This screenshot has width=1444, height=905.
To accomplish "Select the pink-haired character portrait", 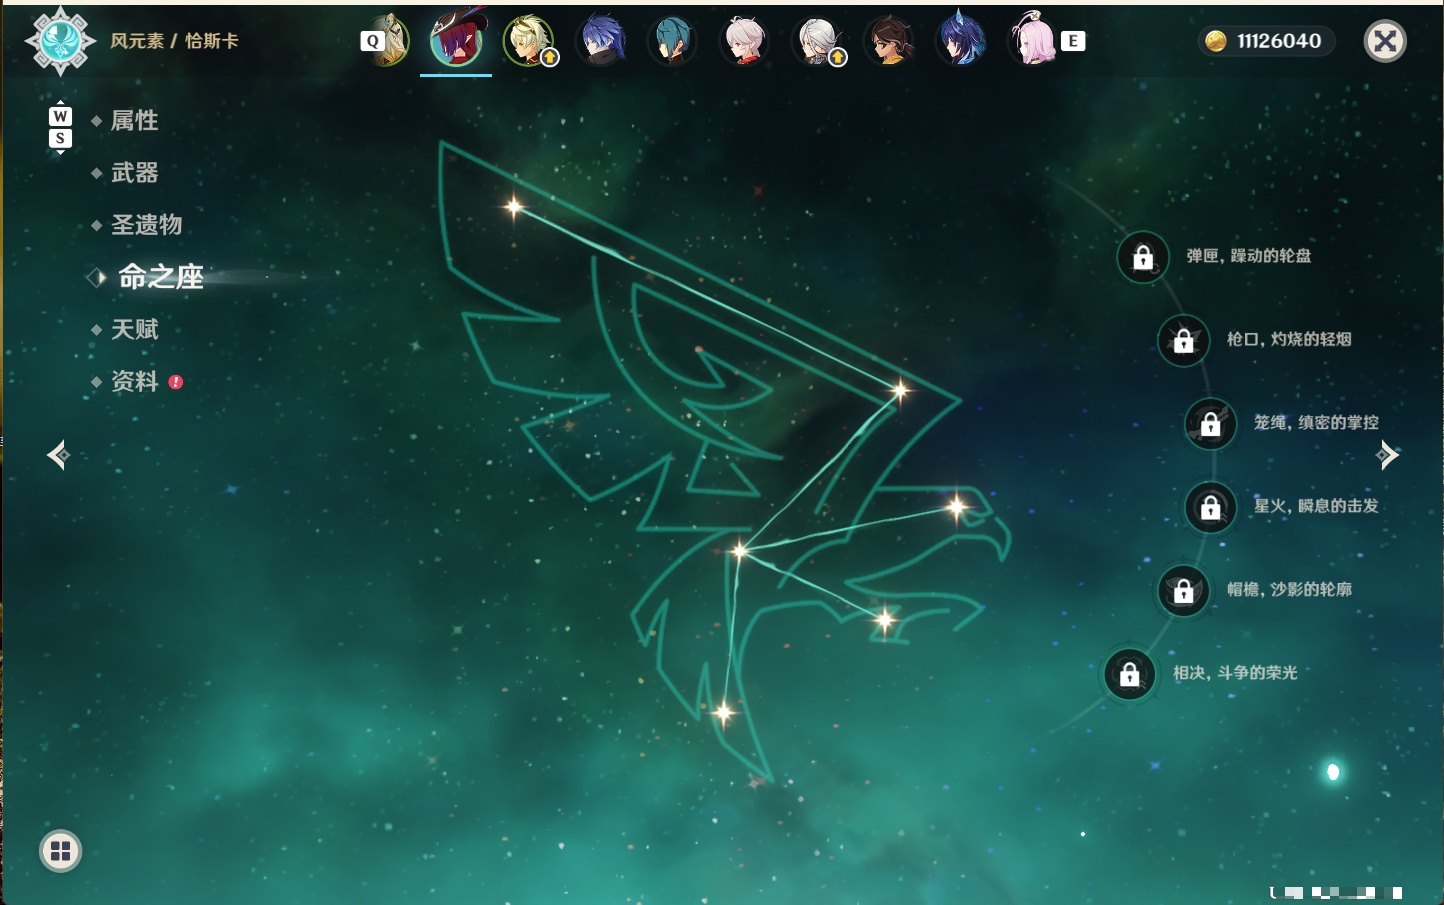I will tap(1033, 39).
